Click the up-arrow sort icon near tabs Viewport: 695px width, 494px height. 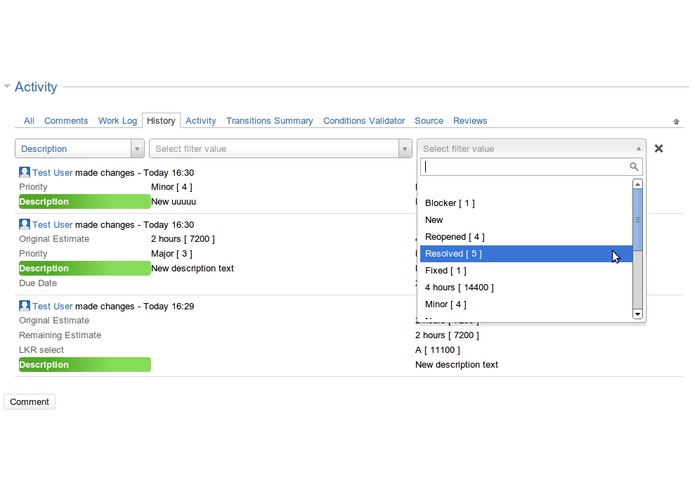point(676,121)
